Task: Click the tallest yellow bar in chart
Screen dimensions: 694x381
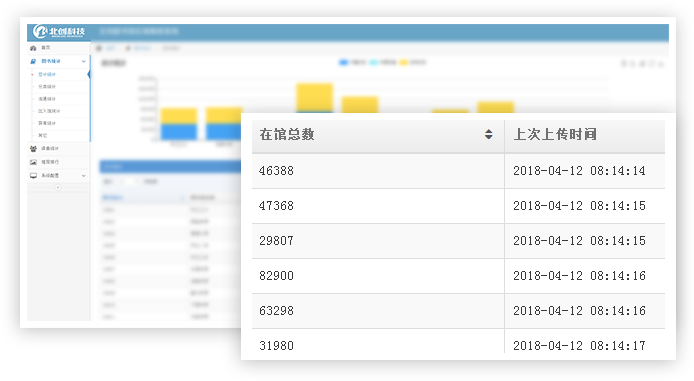Action: pos(315,97)
